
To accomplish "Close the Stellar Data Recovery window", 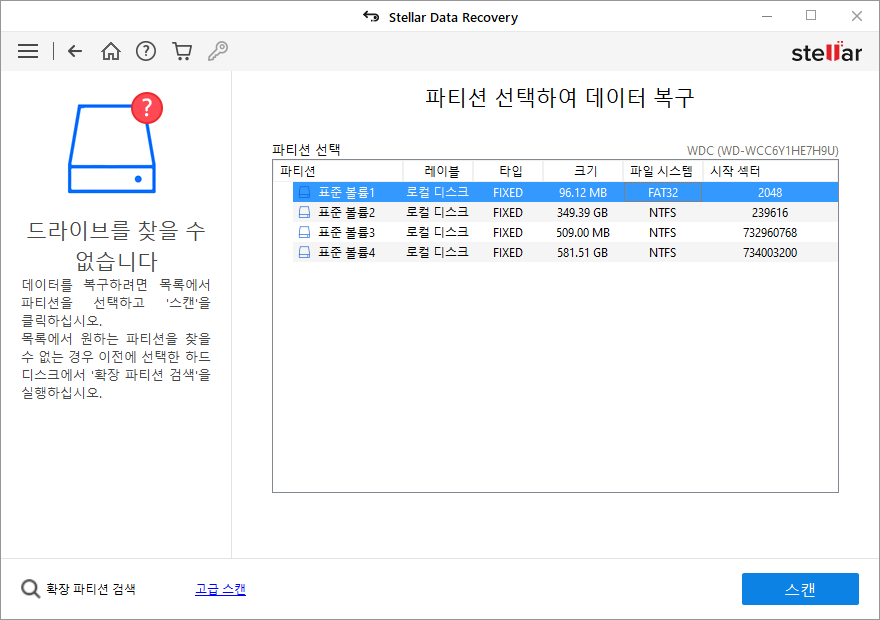I will (856, 16).
